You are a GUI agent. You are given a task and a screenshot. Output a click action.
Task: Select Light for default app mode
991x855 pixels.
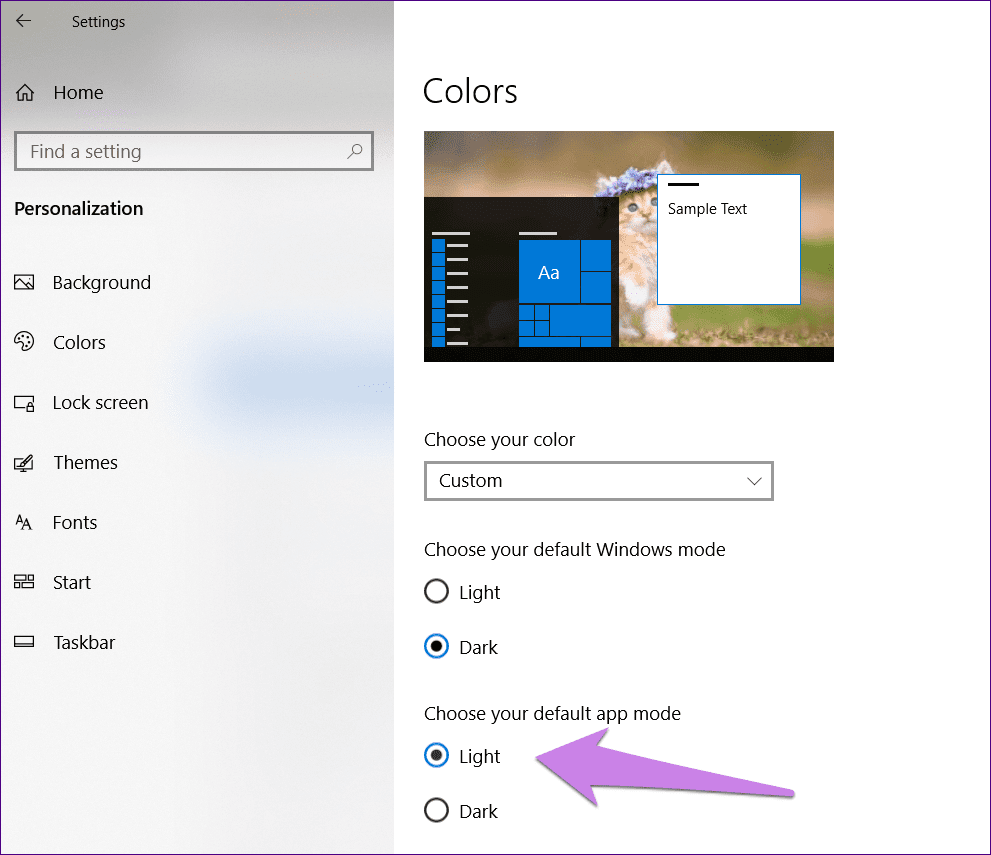pos(436,756)
